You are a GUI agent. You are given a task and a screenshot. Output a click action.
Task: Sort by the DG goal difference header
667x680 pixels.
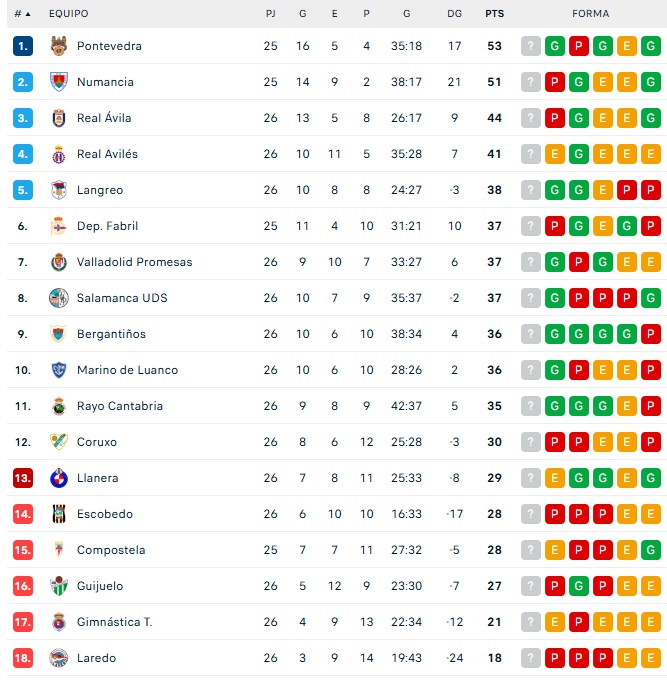point(455,14)
